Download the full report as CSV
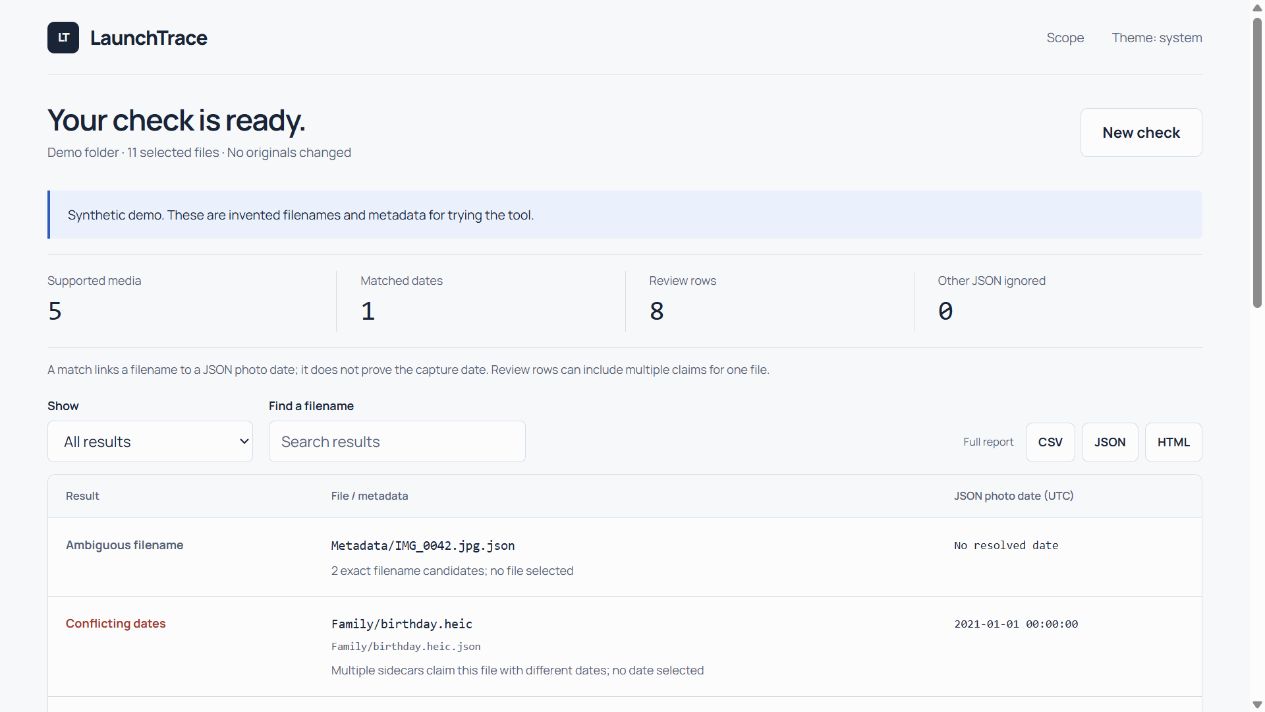The height and width of the screenshot is (712, 1265). 1050,442
